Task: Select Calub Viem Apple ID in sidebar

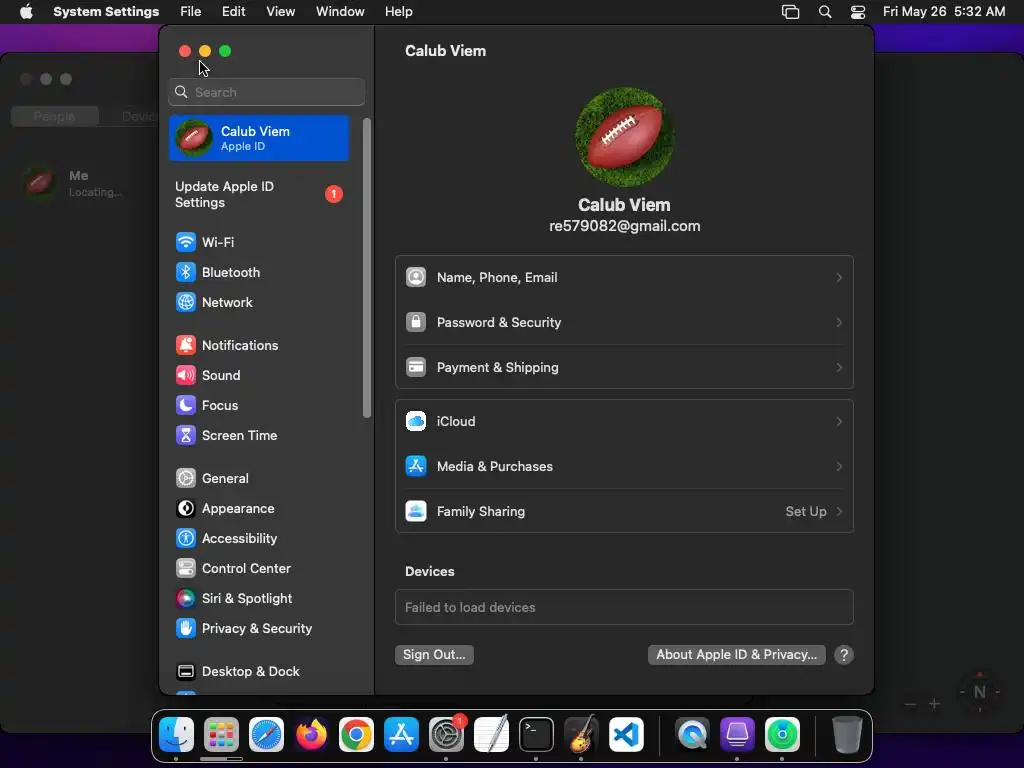Action: (259, 138)
